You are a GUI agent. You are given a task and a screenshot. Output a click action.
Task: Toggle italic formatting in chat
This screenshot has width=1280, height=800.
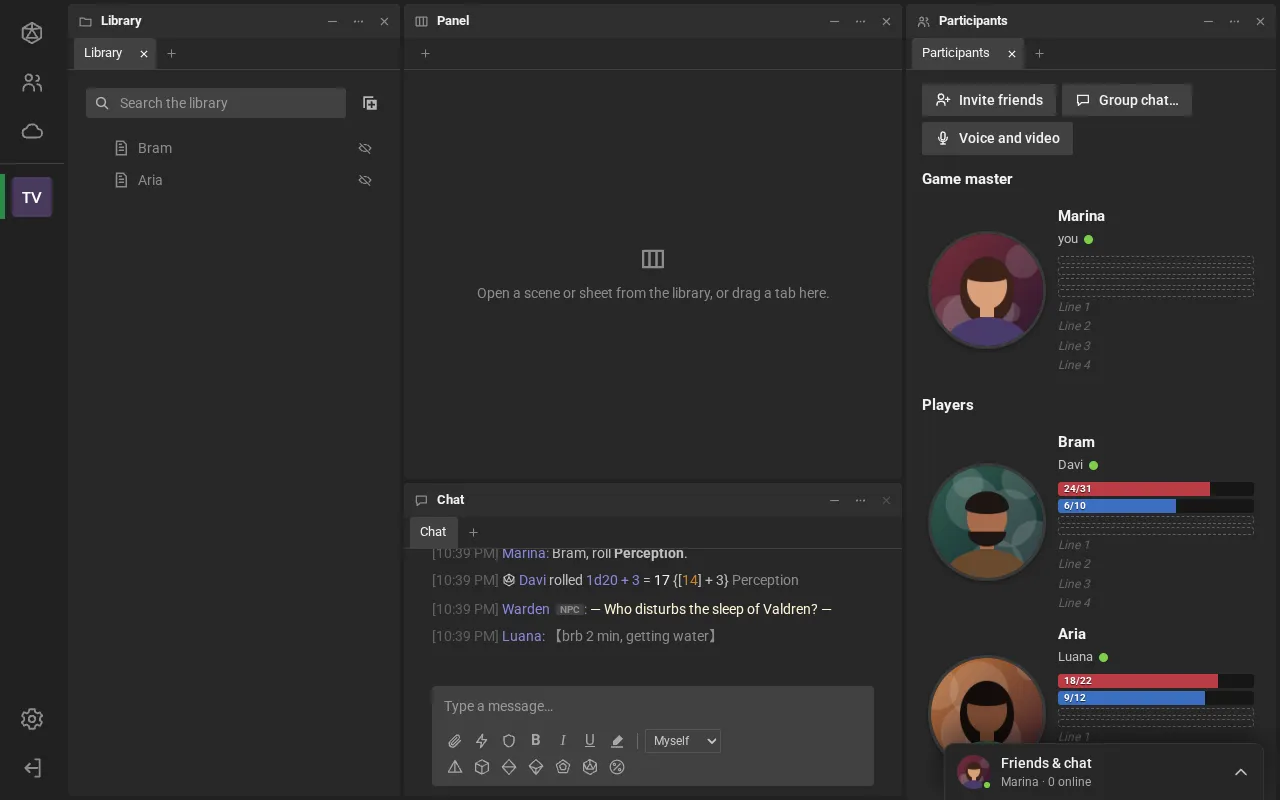563,740
